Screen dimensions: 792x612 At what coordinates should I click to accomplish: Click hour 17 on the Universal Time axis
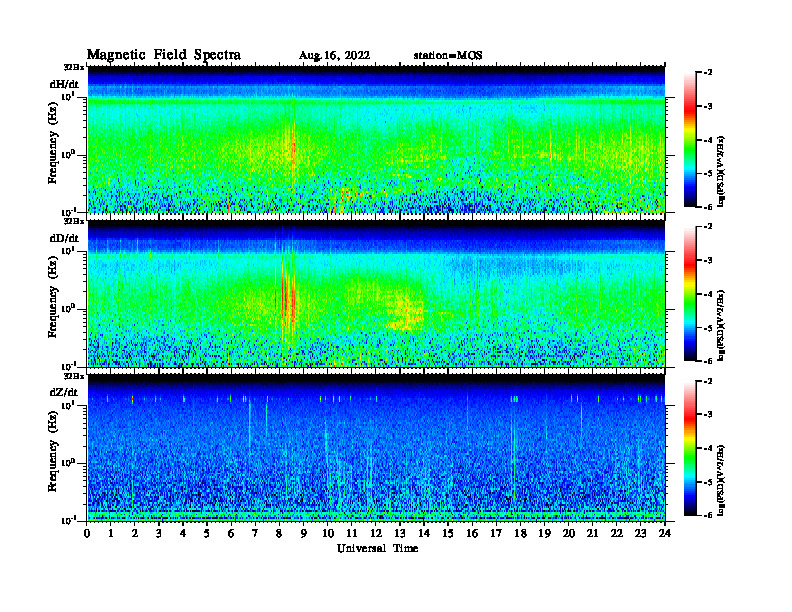pyautogui.click(x=496, y=534)
